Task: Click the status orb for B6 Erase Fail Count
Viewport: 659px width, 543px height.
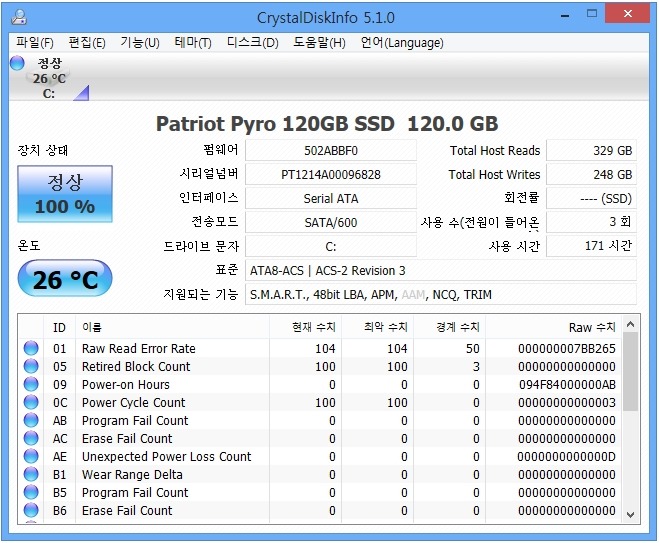Action: [31, 510]
